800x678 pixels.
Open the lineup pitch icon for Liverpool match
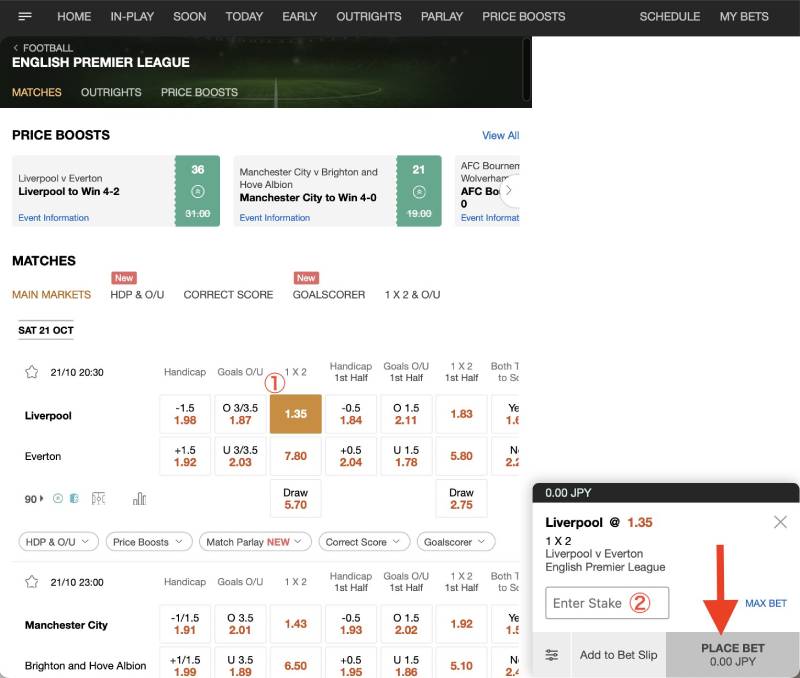(x=98, y=498)
